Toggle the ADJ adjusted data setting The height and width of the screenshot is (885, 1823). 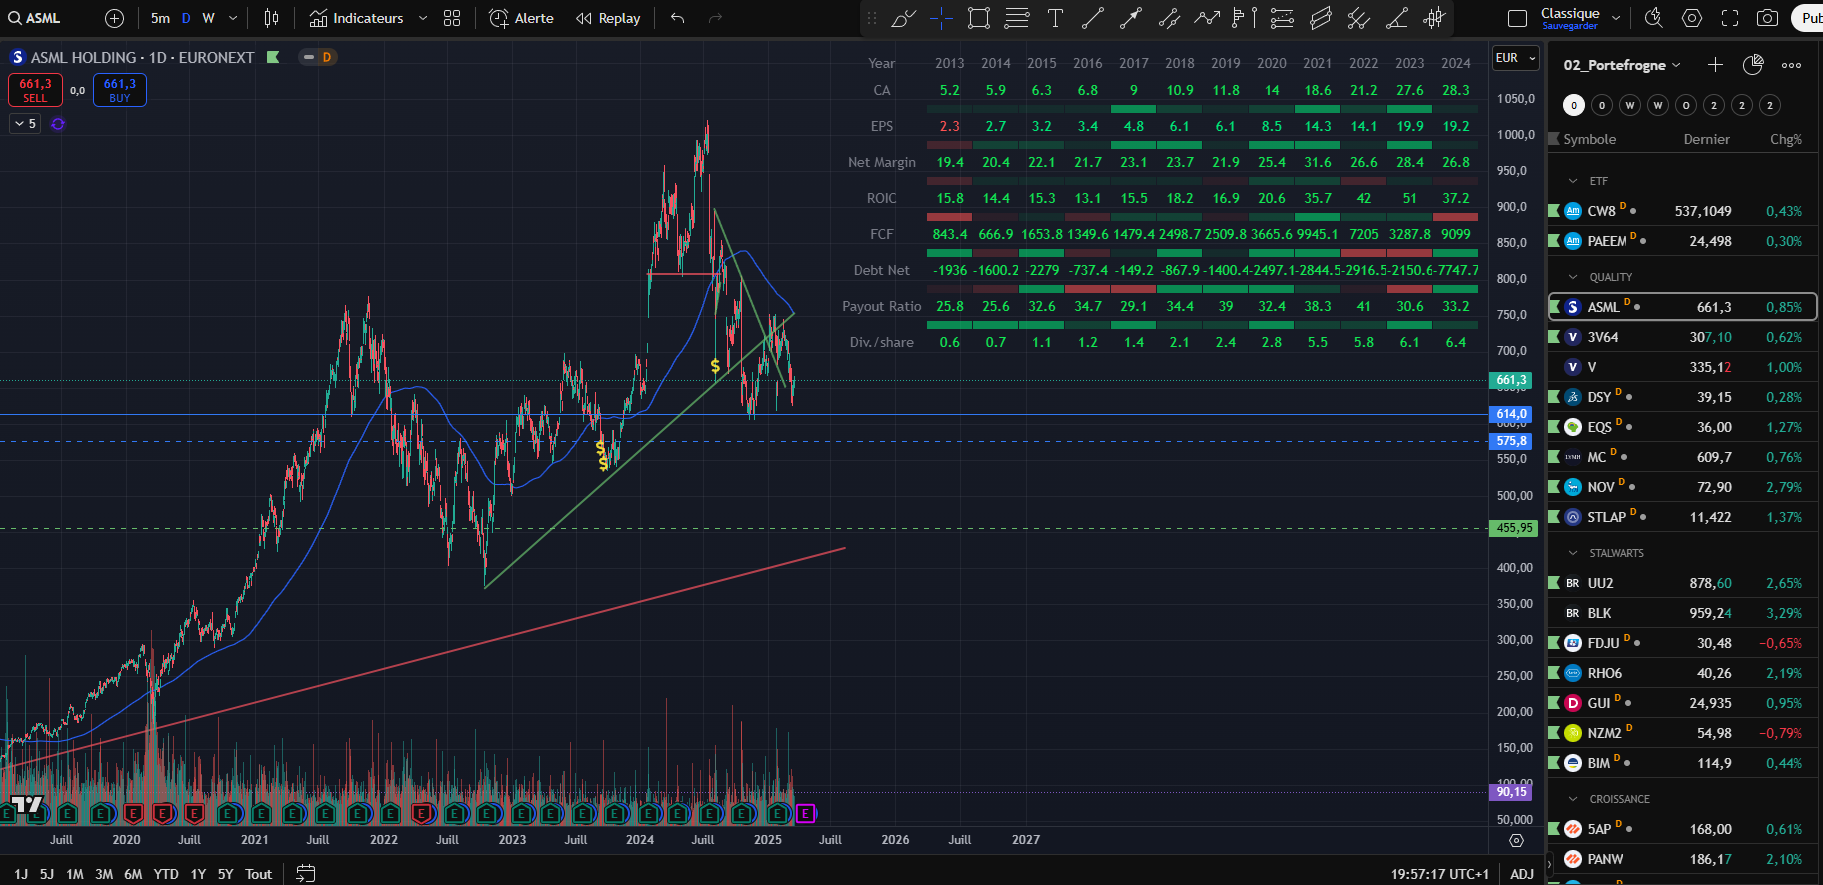point(1521,874)
